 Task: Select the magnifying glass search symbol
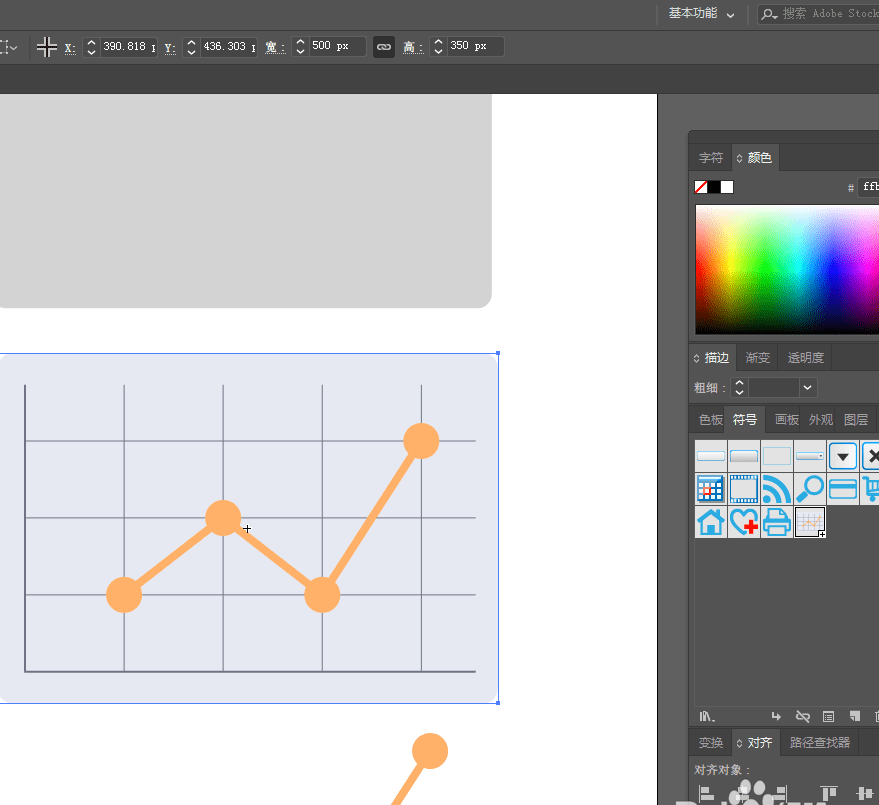[x=810, y=489]
